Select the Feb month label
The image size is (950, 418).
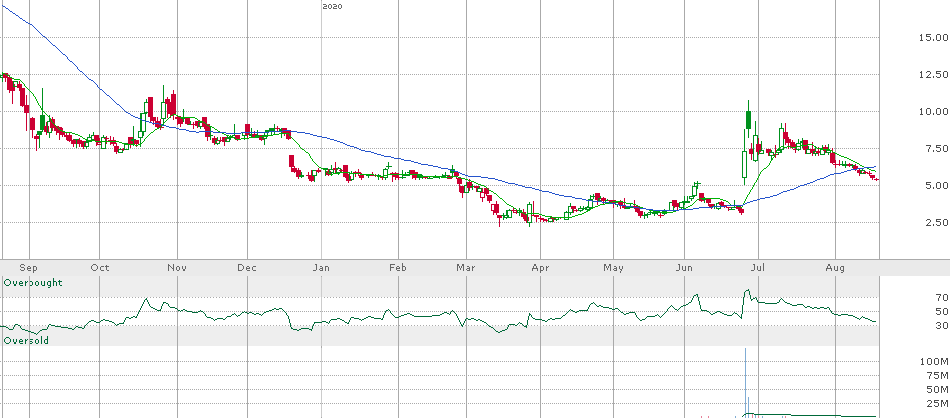tap(397, 268)
